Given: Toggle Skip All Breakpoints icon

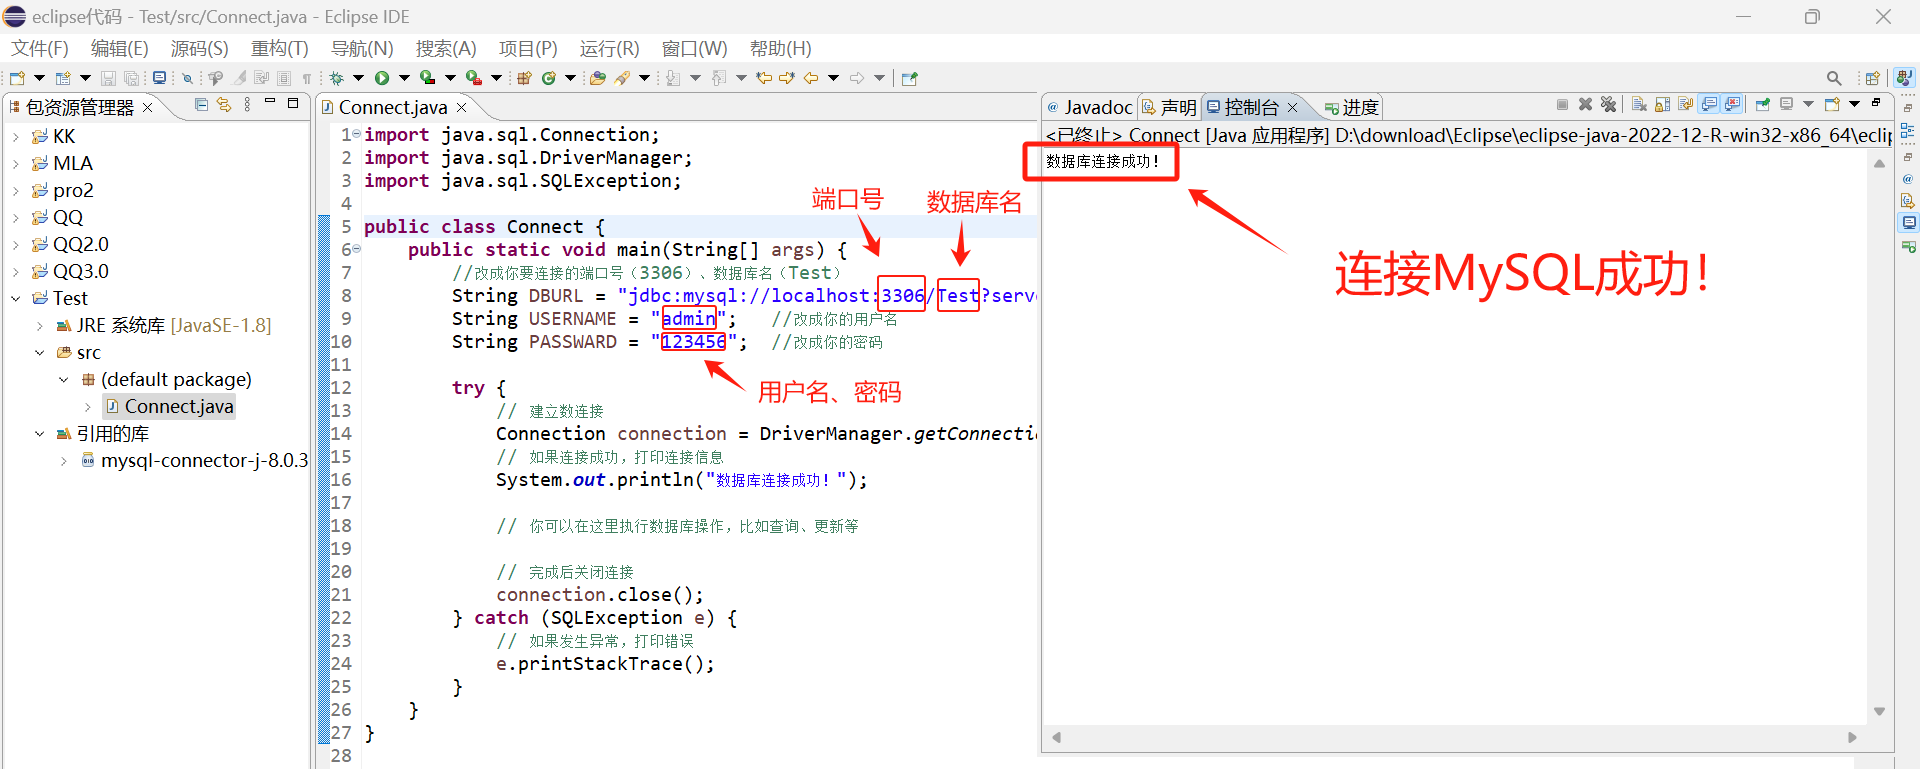Looking at the screenshot, I should [x=187, y=78].
